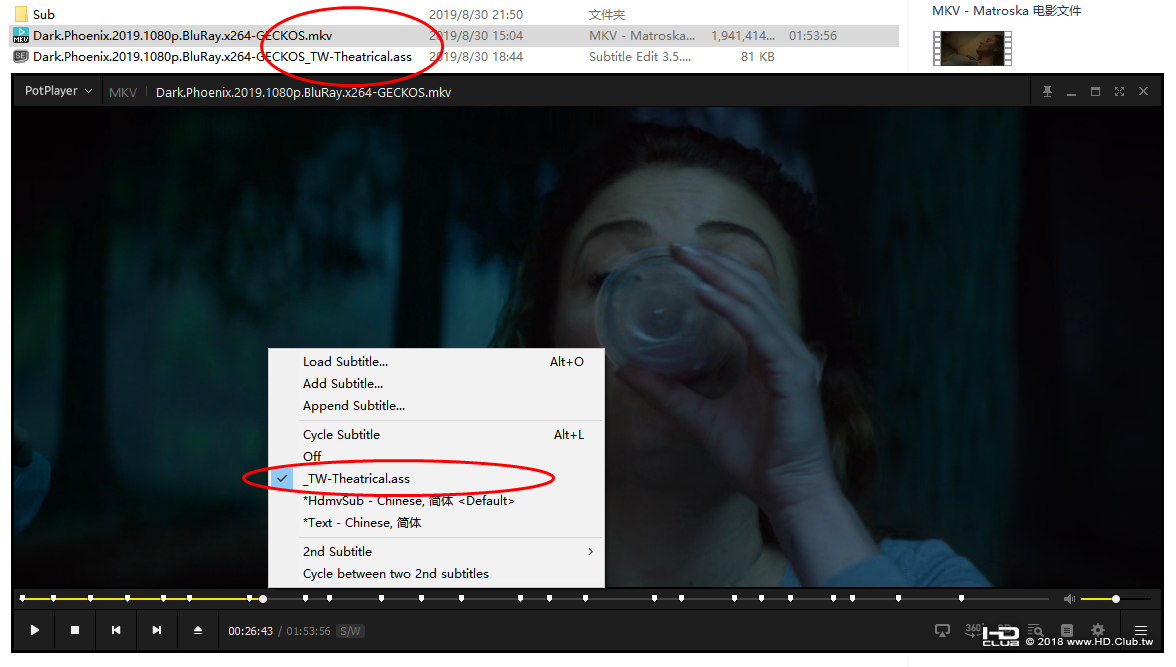Start playback with the play button
Viewport: 1176px width, 667px height.
click(34, 630)
